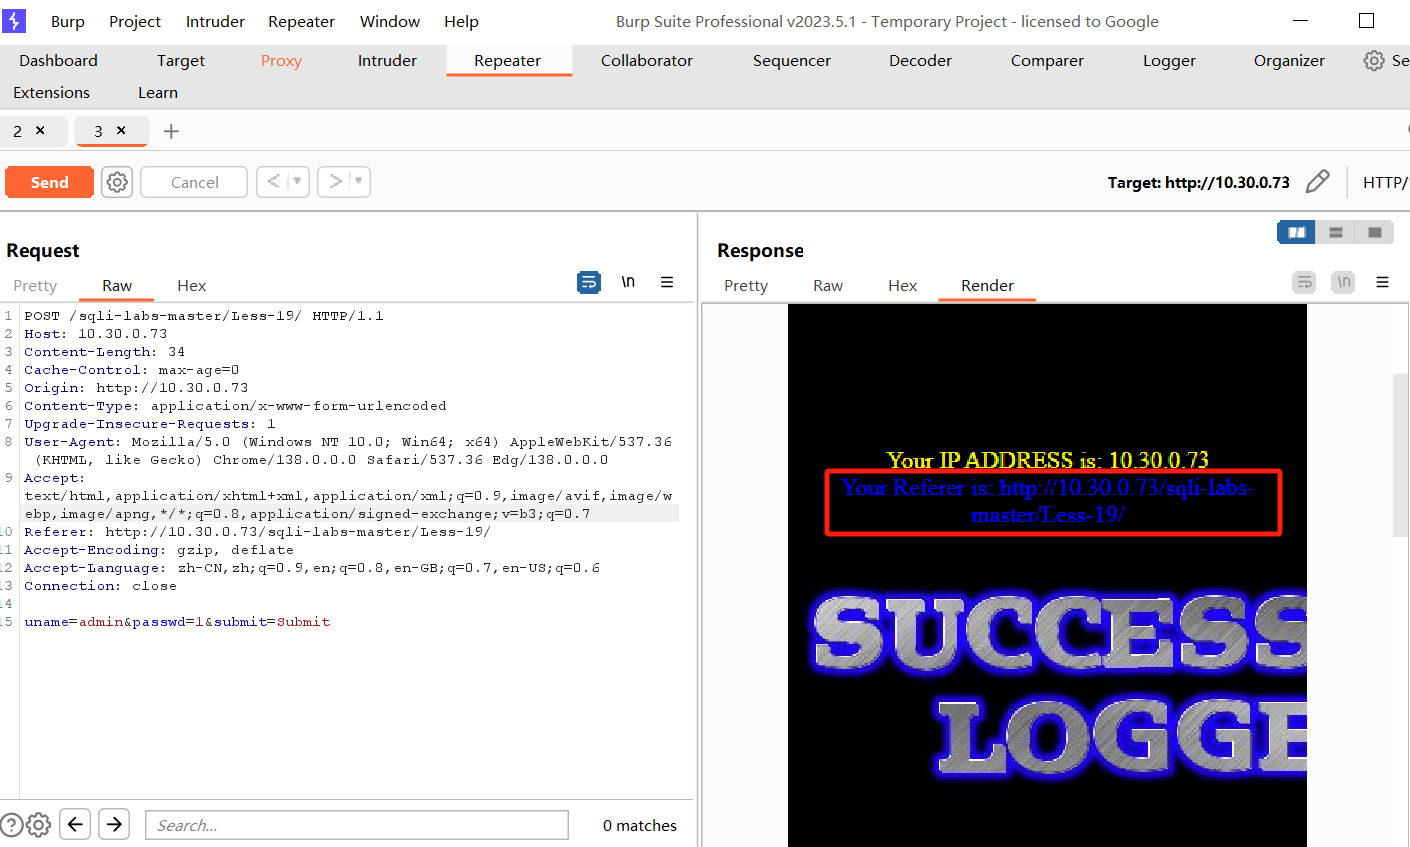The height and width of the screenshot is (847, 1410).
Task: Show Response in Raw view
Action: 828,286
